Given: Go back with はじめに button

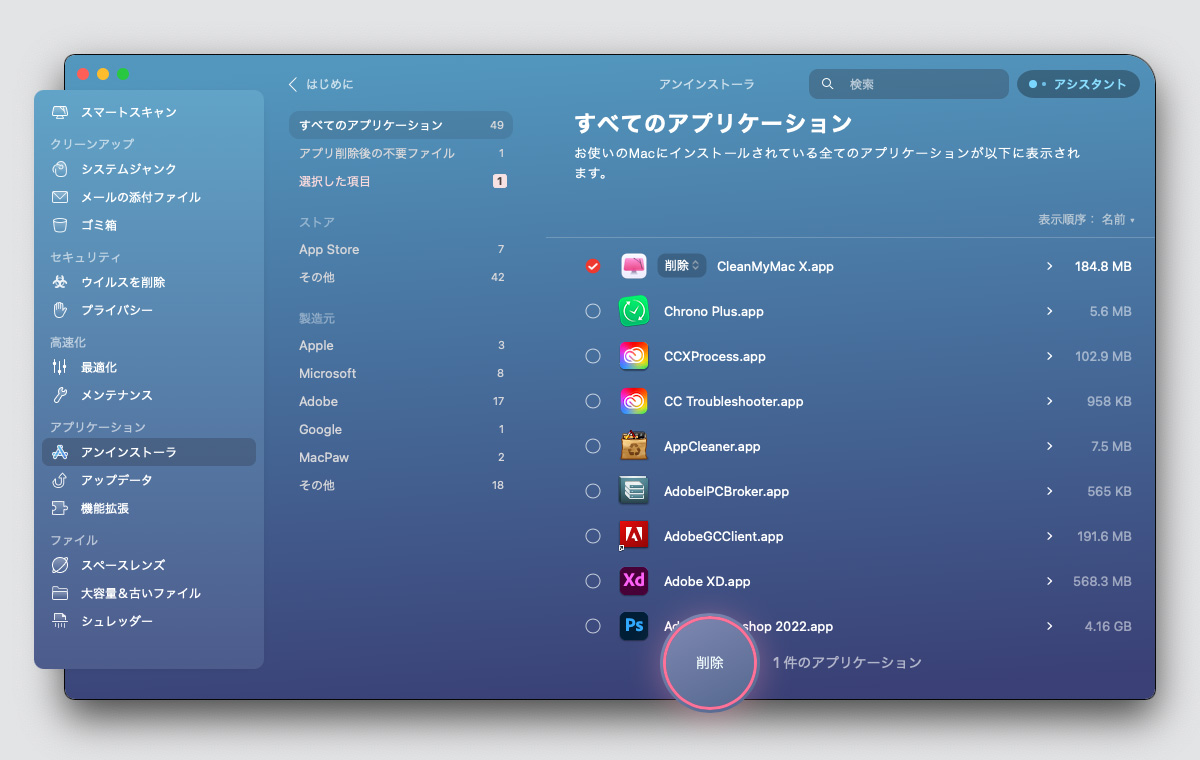Looking at the screenshot, I should tap(321, 84).
